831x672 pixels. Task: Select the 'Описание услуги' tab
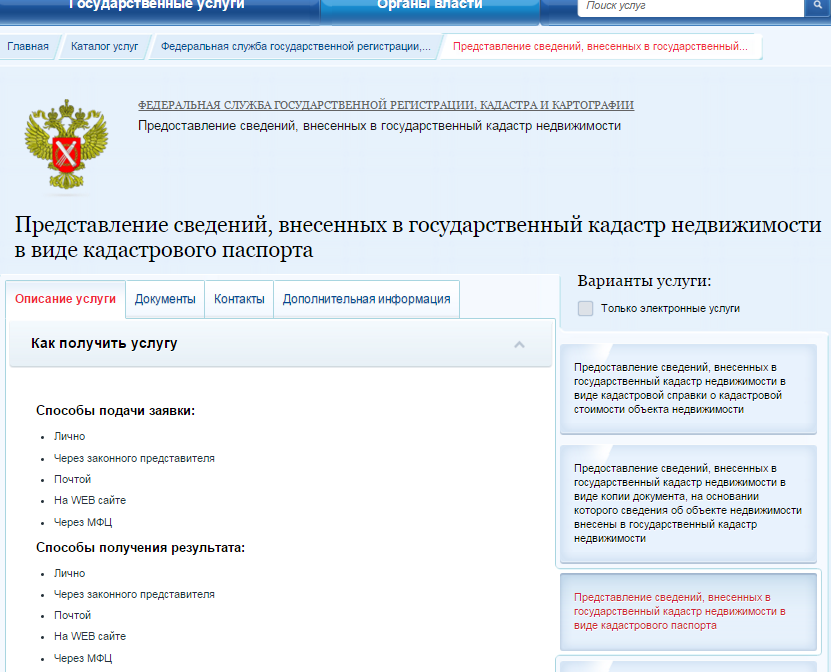[x=66, y=299]
